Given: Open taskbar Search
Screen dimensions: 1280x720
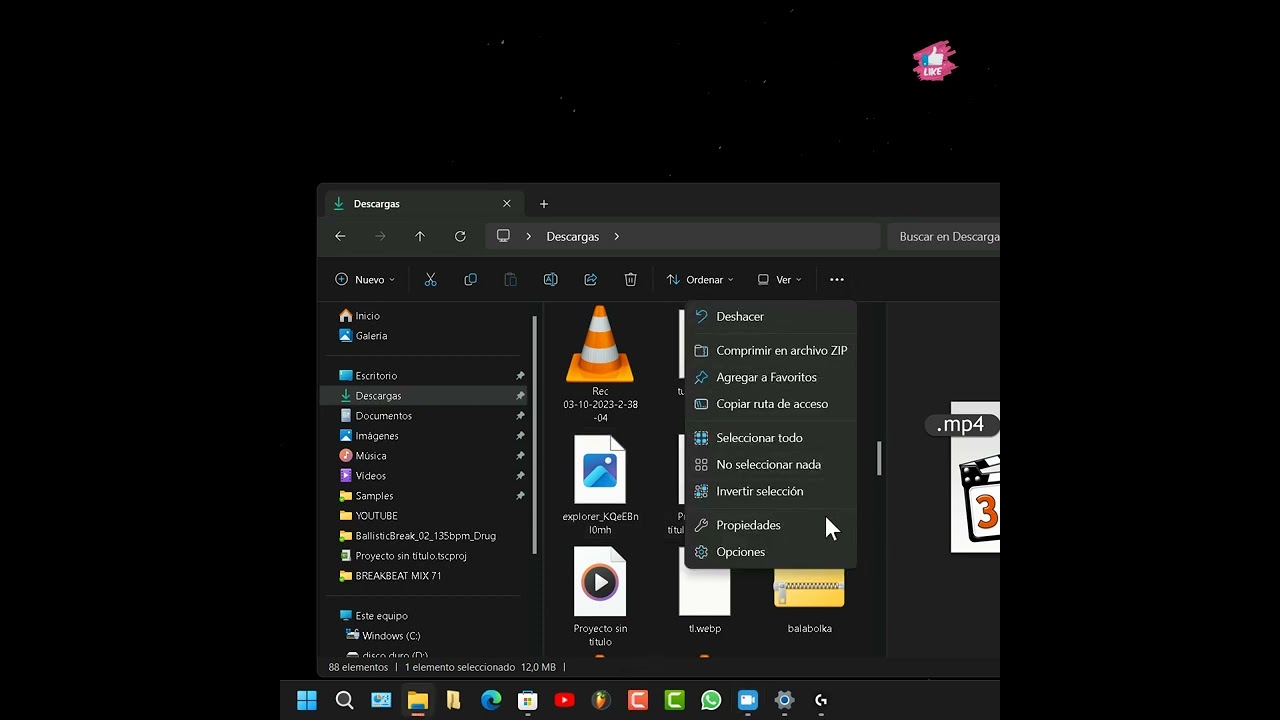Looking at the screenshot, I should tap(344, 700).
